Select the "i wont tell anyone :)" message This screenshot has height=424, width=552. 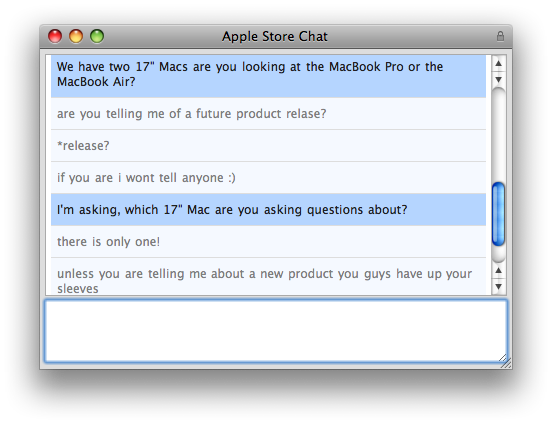tap(268, 178)
